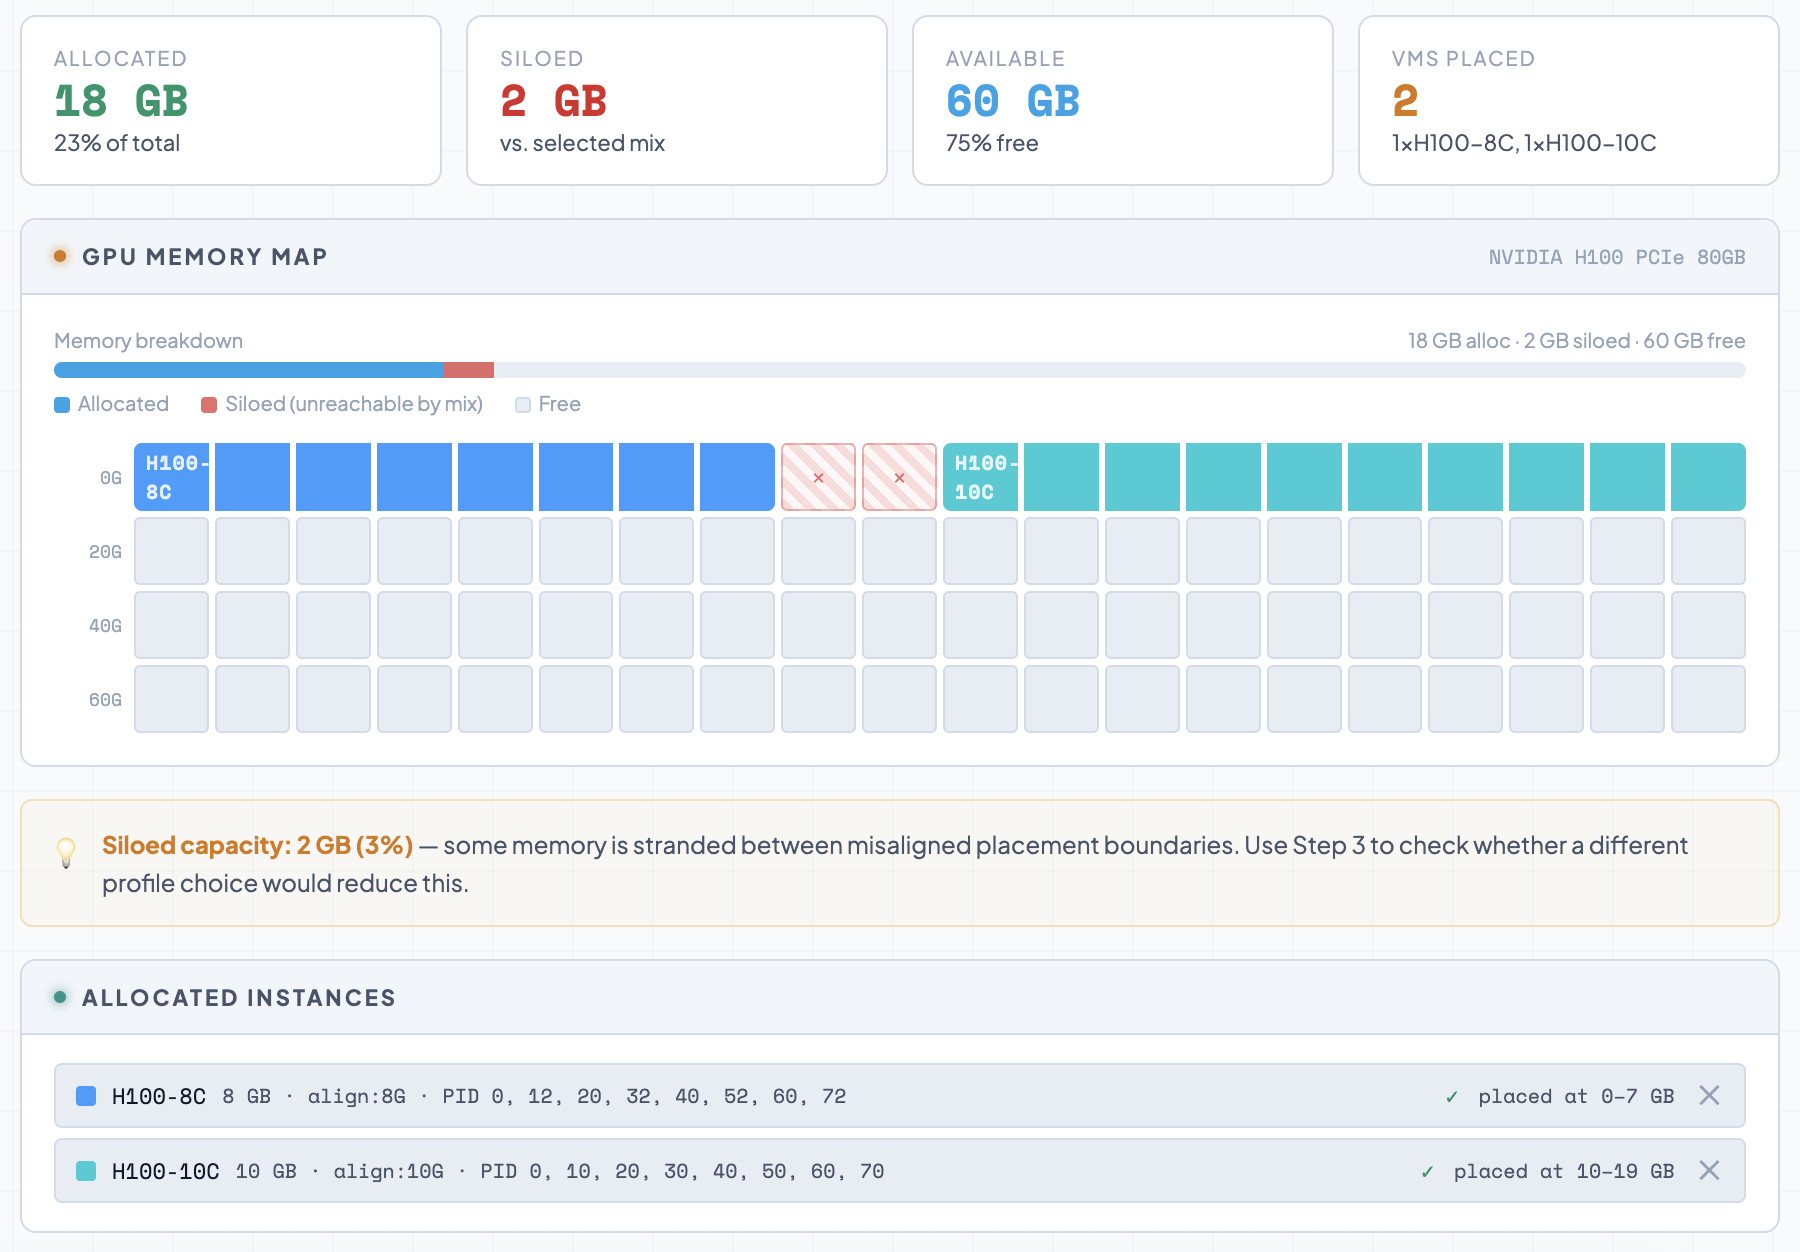Click the Free legend swatch
Screen dimensions: 1800x1252
tap(523, 405)
